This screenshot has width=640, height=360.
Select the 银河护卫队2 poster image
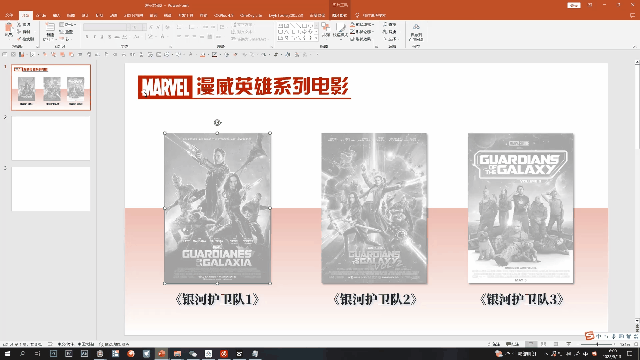click(374, 208)
